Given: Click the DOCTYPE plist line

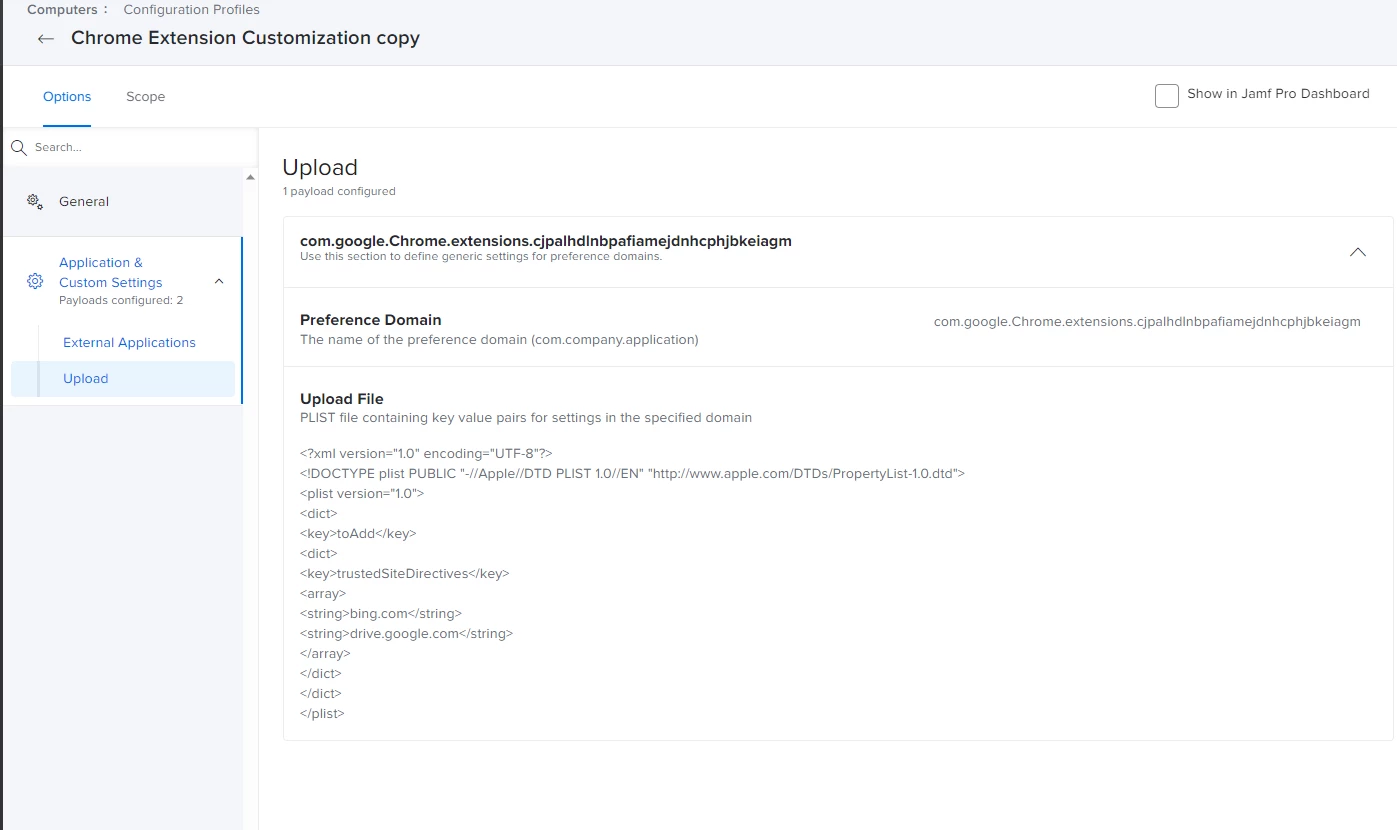Looking at the screenshot, I should click(632, 473).
